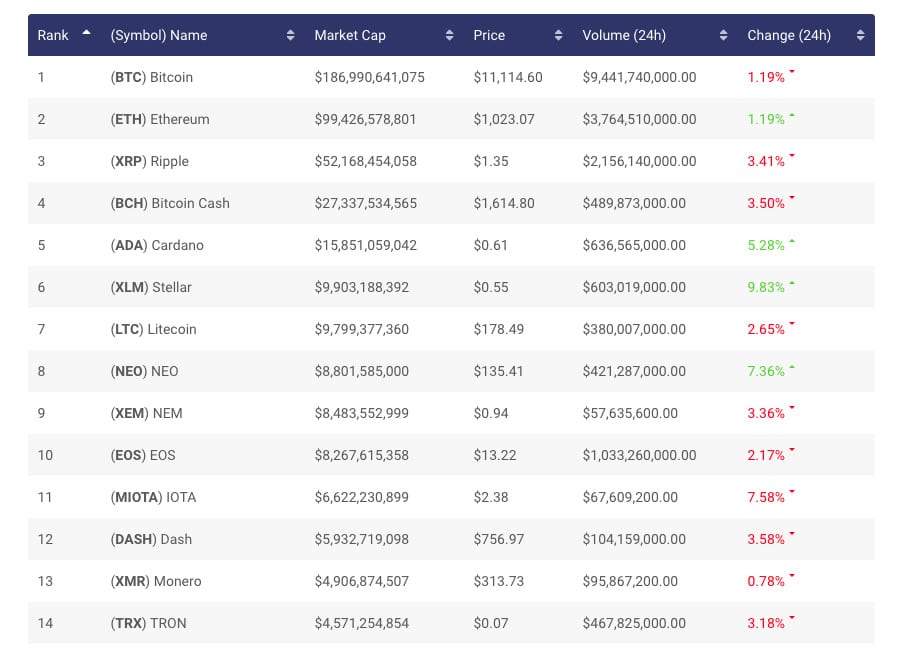Image resolution: width=900 pixels, height=660 pixels.
Task: Click sort arrows beside Market Cap
Action: (x=449, y=36)
